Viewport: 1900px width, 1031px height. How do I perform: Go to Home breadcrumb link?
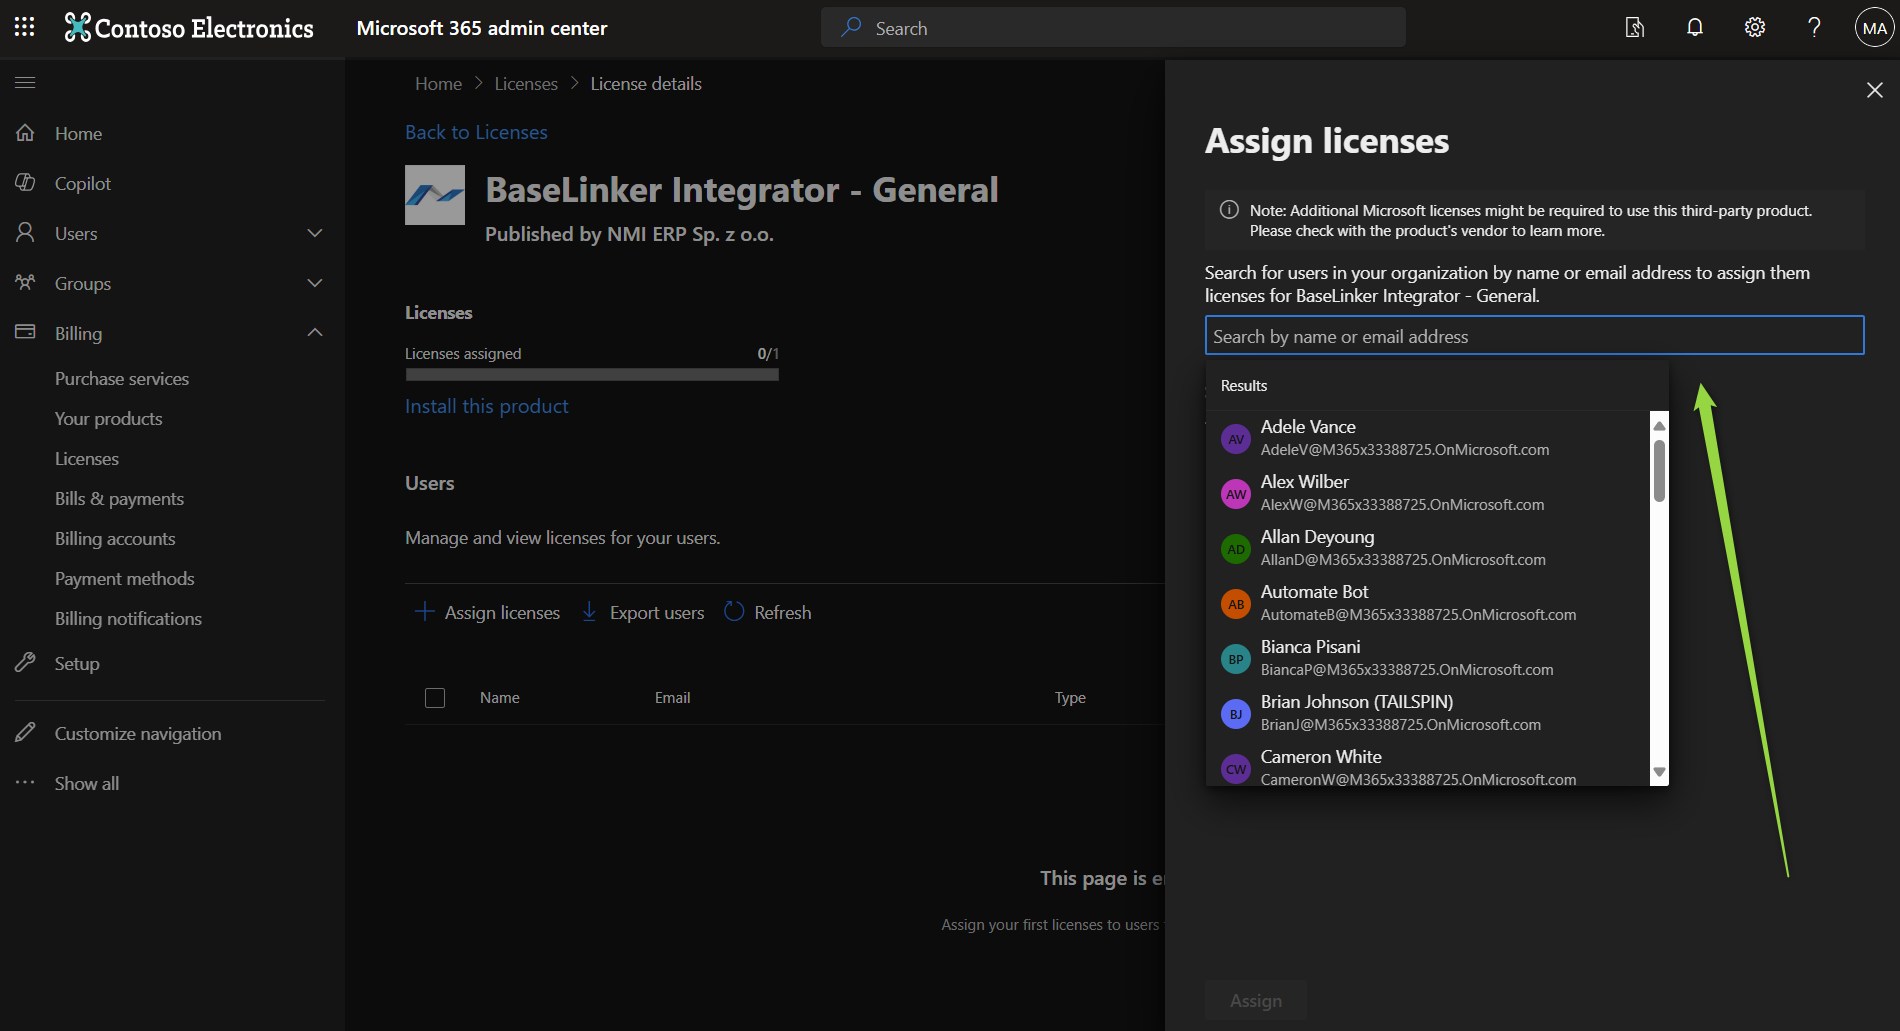[438, 84]
